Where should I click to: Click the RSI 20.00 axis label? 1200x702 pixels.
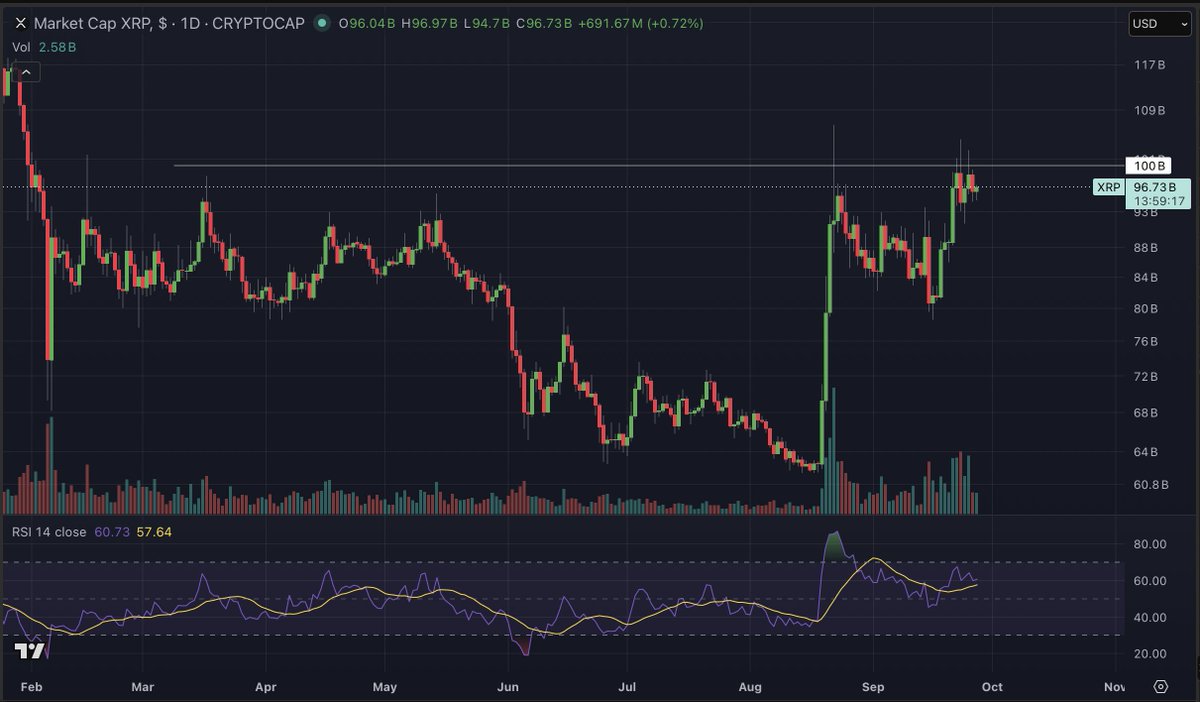1149,653
